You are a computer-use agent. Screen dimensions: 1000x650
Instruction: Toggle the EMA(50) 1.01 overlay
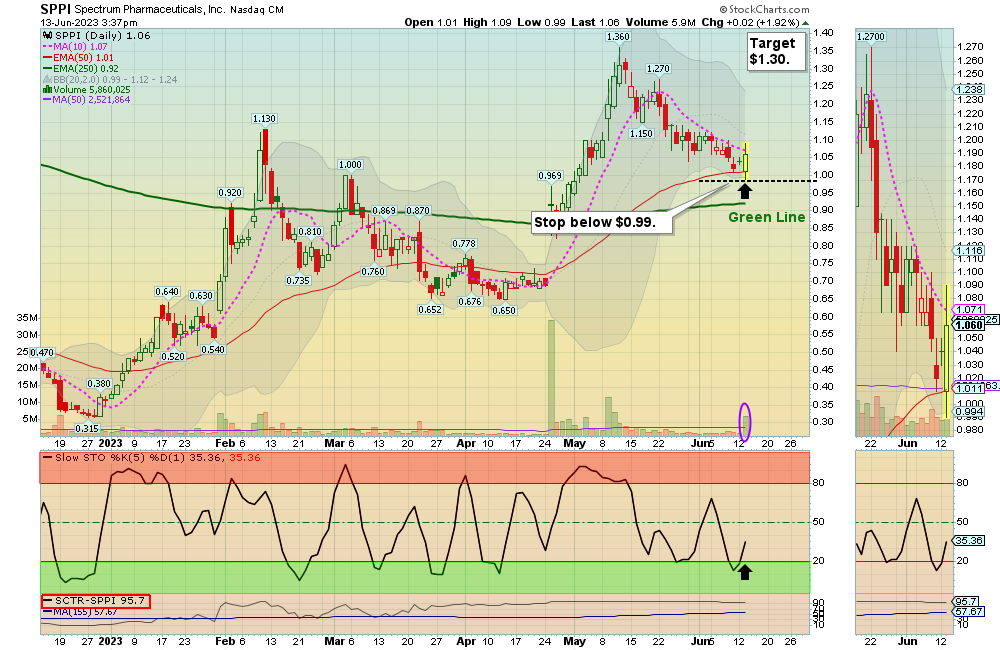pyautogui.click(x=78, y=57)
